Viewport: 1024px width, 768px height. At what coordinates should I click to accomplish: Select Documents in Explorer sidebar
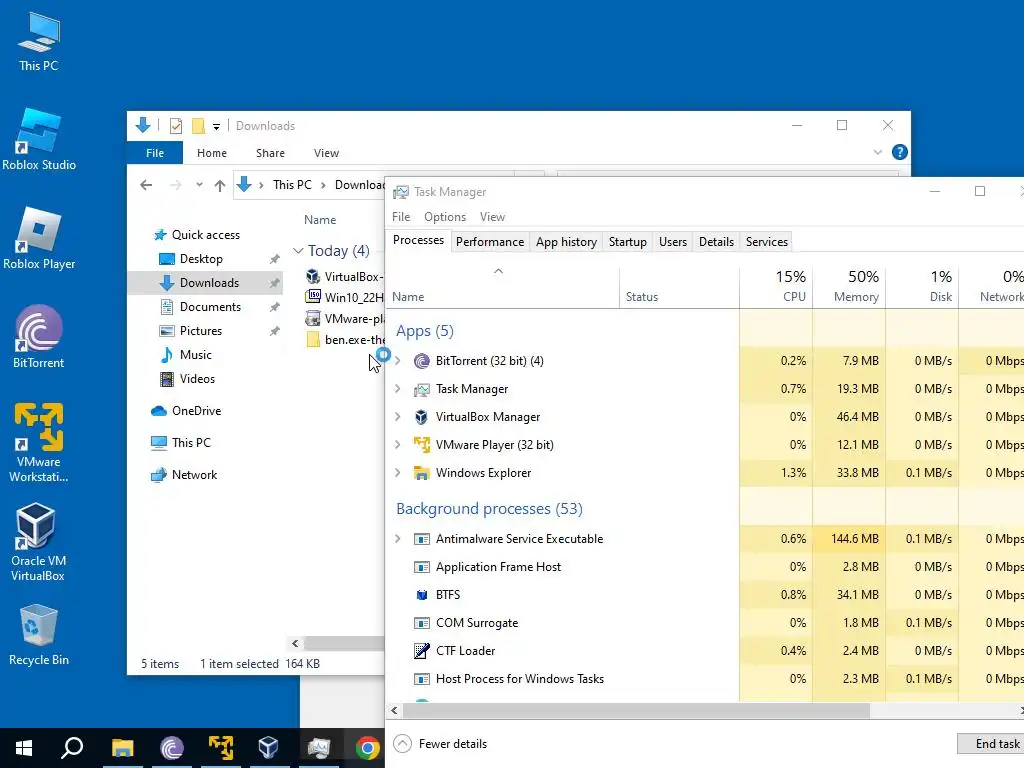(x=210, y=306)
